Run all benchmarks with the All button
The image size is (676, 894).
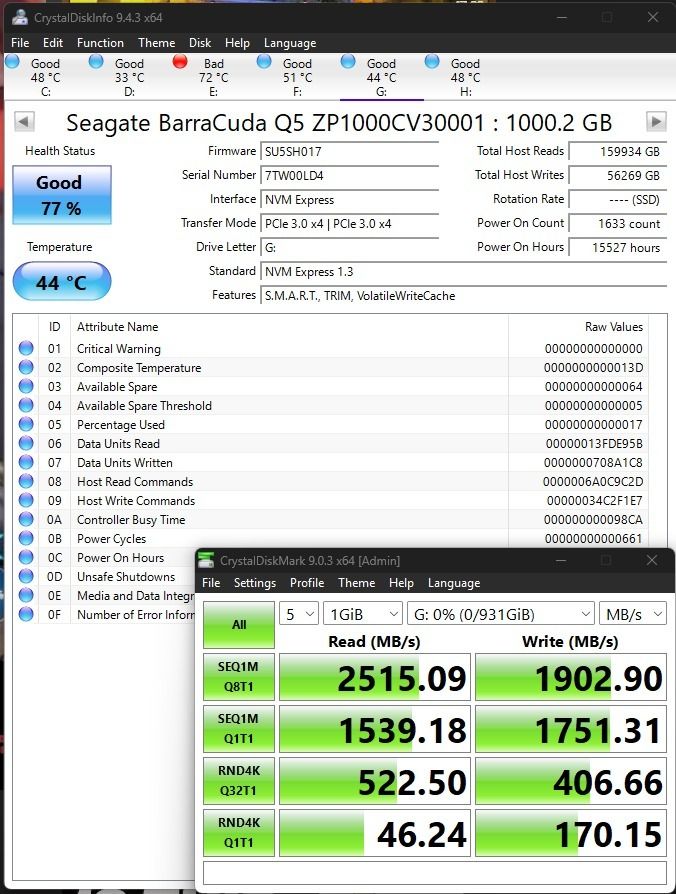tap(239, 624)
